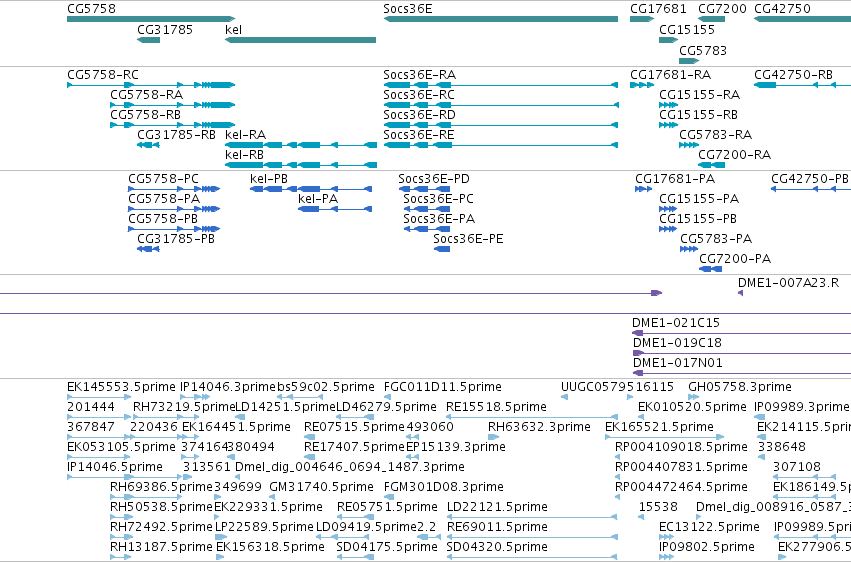Viewport: 851px width, 562px height.
Task: Select EST EK145553.5prime label
Action: (121, 387)
